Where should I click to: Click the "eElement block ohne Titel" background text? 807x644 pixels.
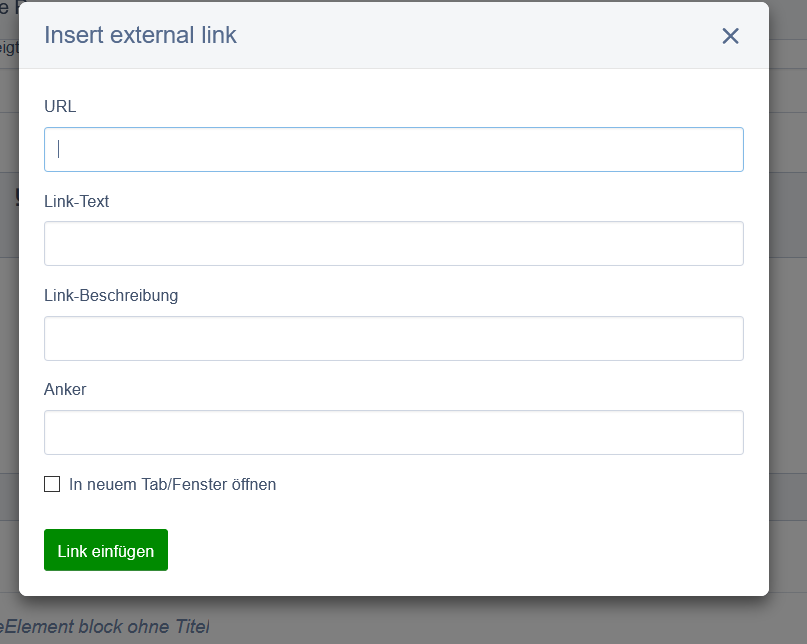pos(105,628)
